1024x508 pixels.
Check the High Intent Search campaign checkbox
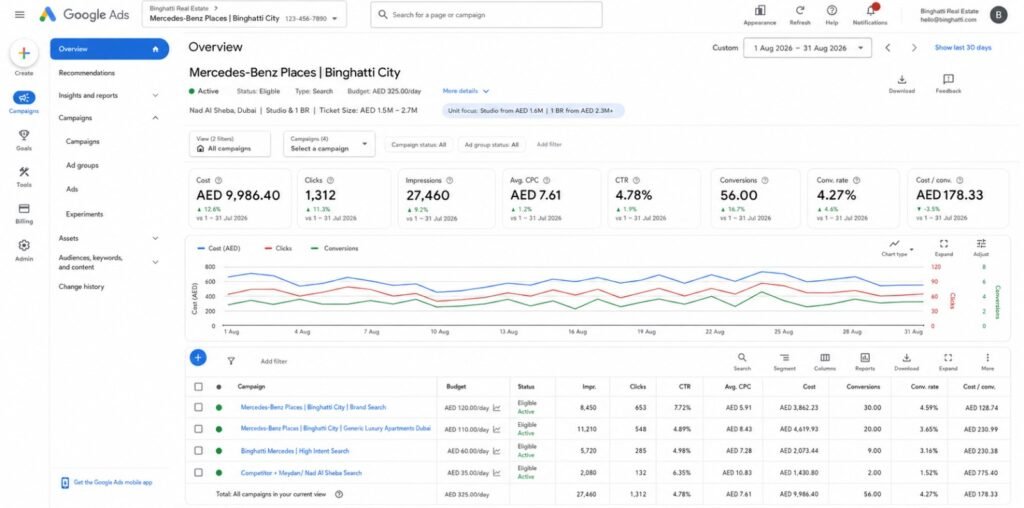(x=199, y=451)
